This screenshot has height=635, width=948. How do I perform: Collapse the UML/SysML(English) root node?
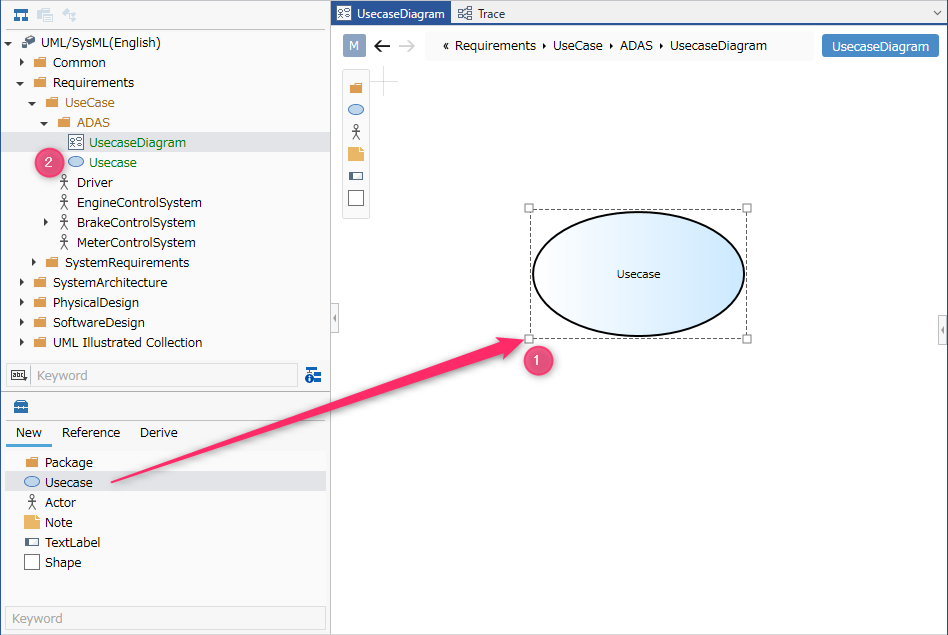[8, 43]
